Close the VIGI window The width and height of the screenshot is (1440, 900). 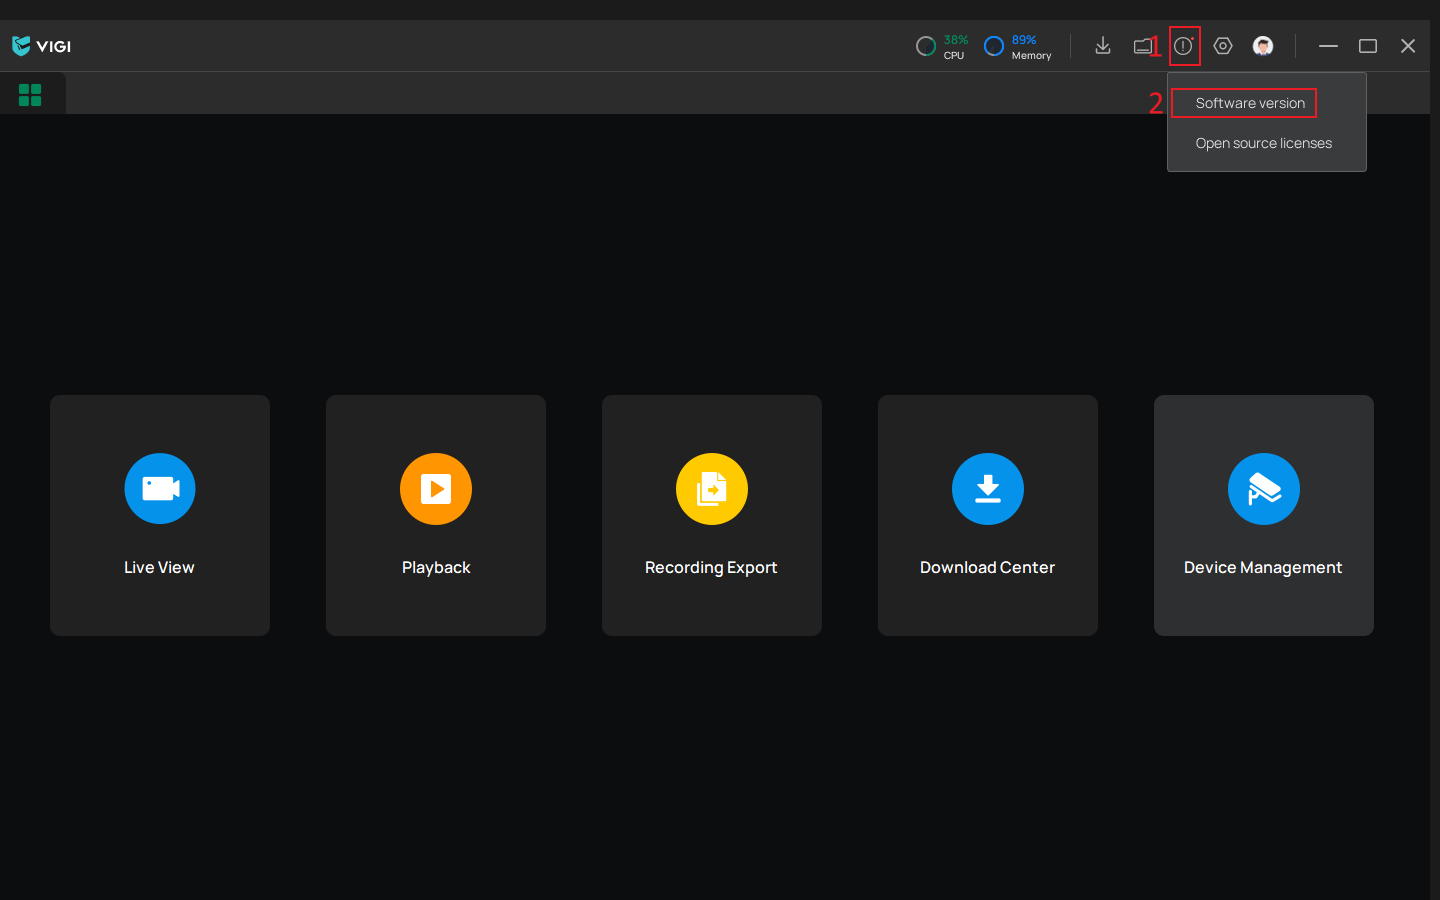(x=1408, y=46)
